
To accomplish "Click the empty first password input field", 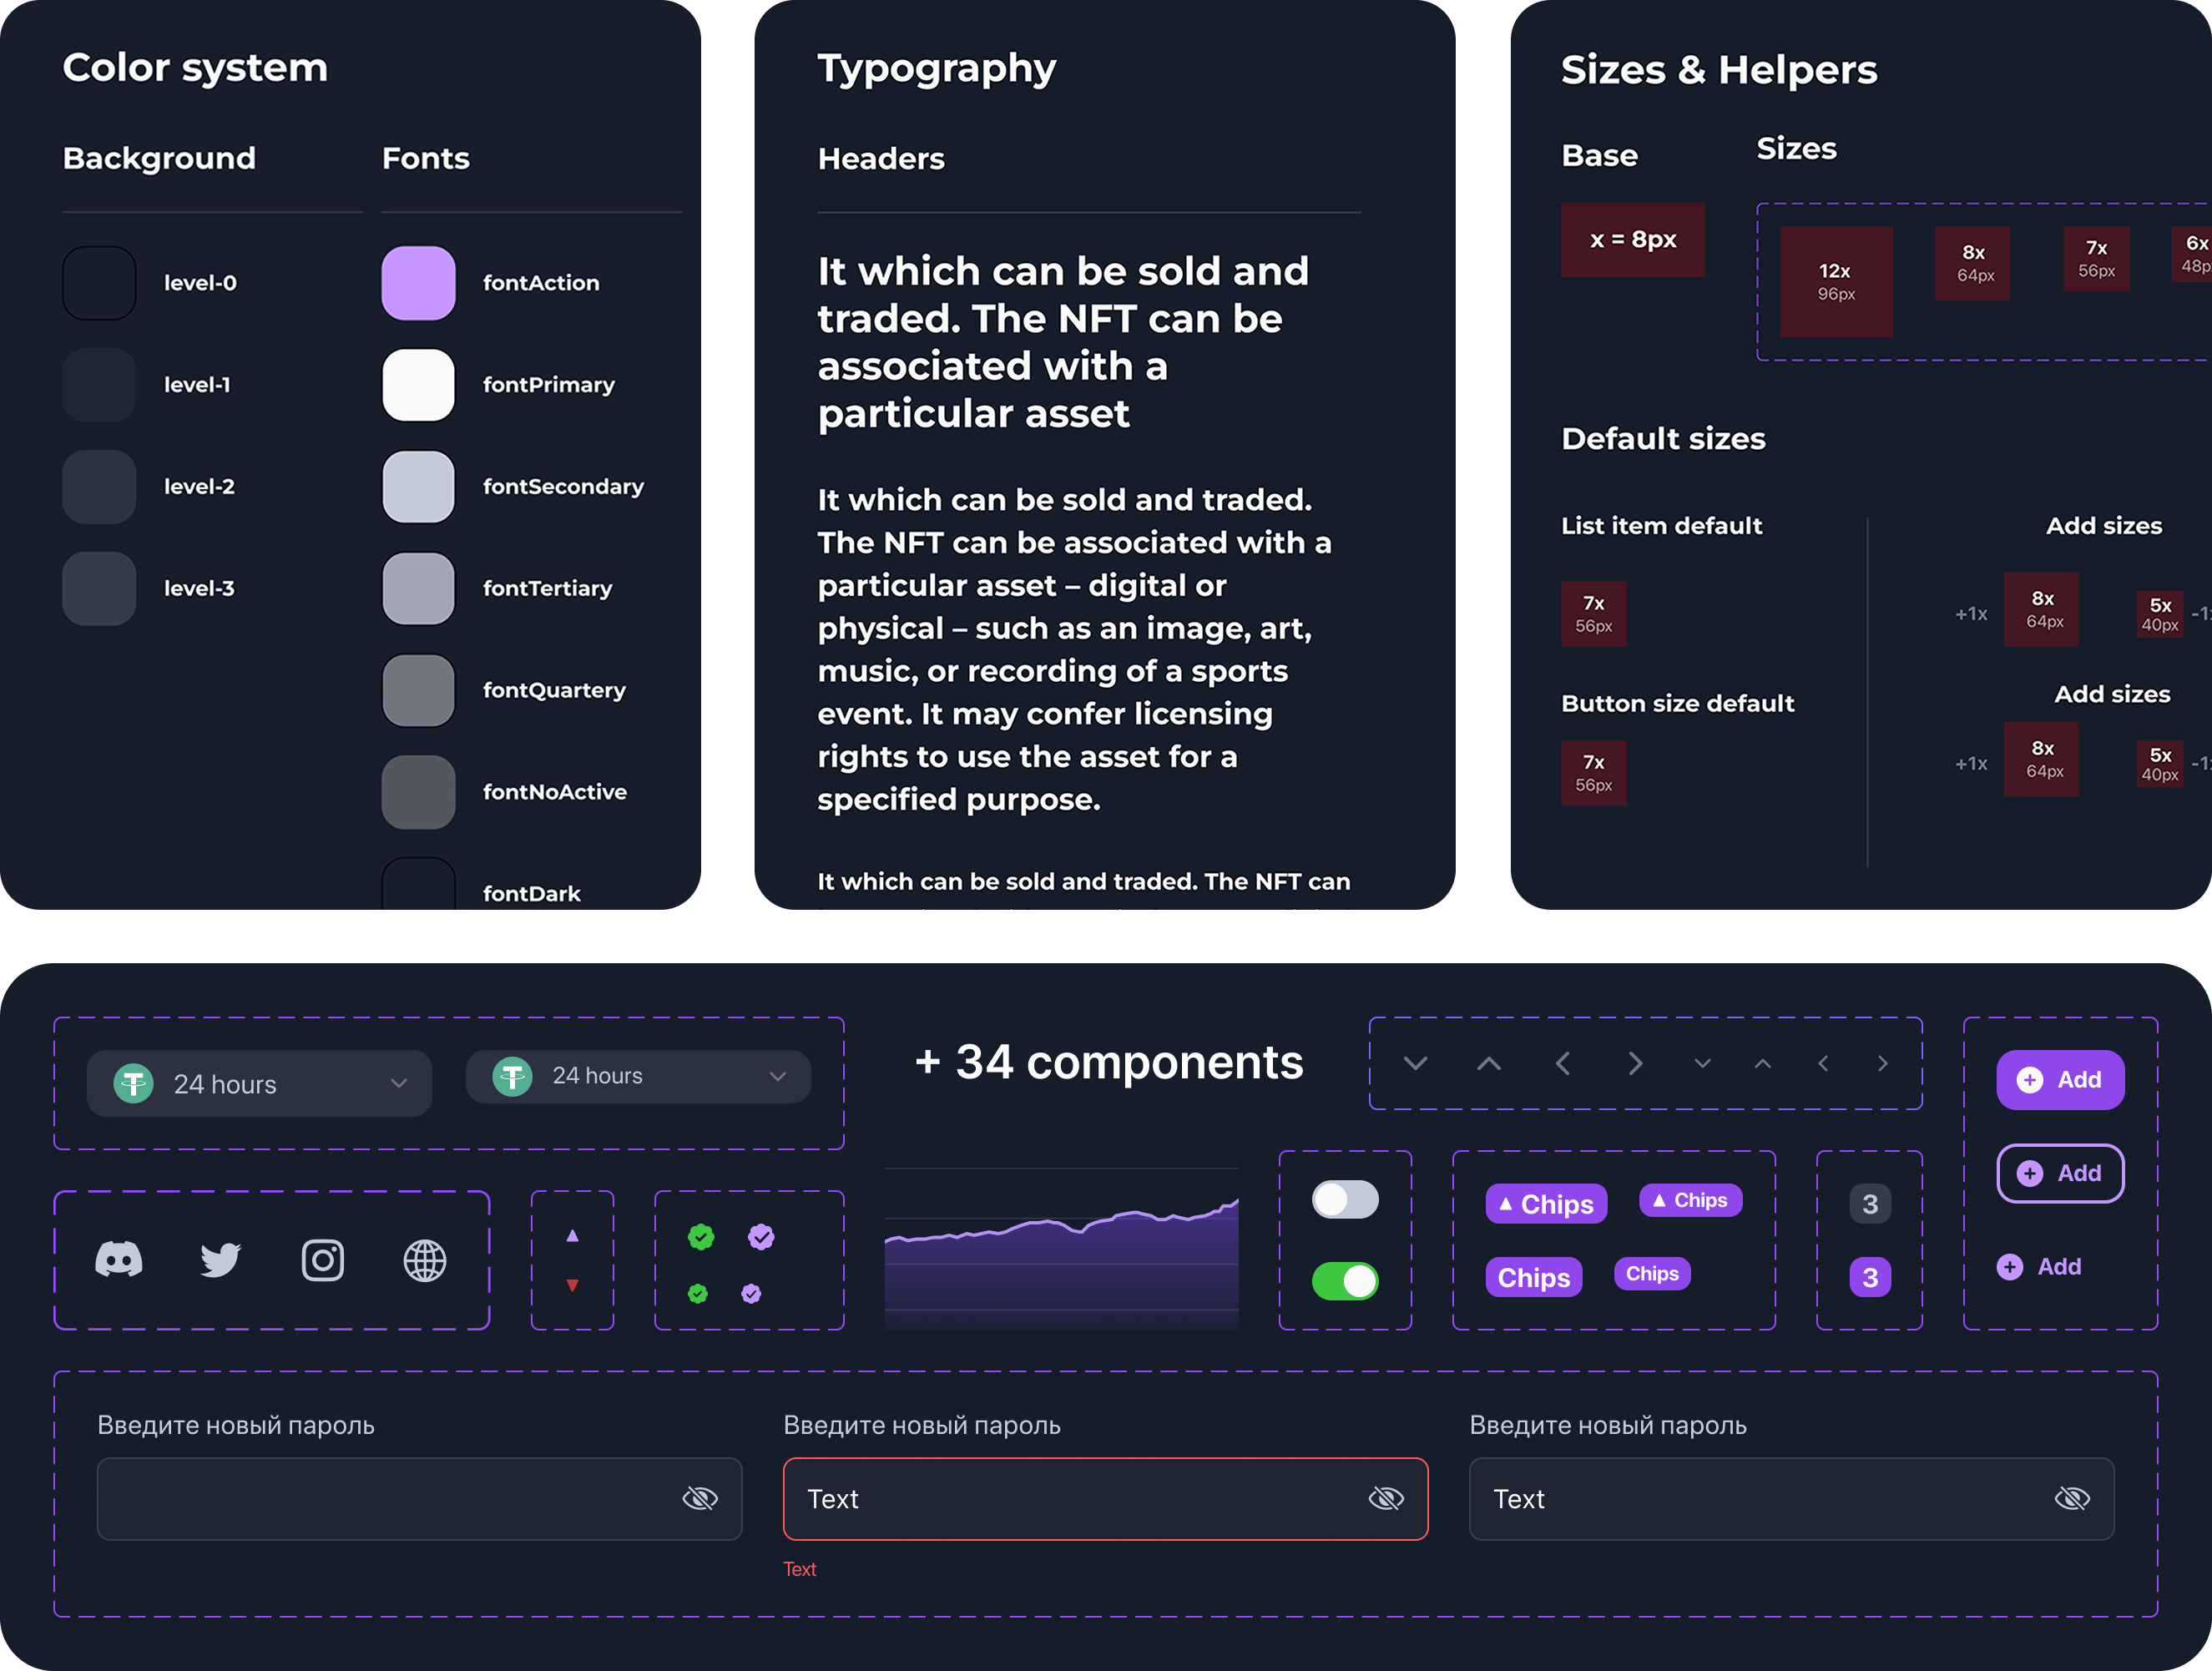I will point(380,1498).
